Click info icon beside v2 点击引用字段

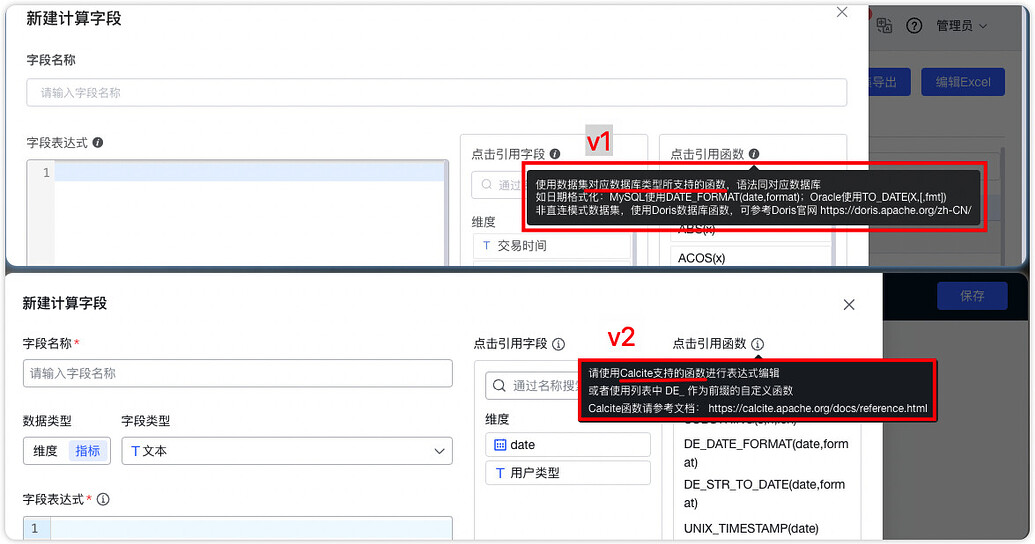click(x=558, y=344)
